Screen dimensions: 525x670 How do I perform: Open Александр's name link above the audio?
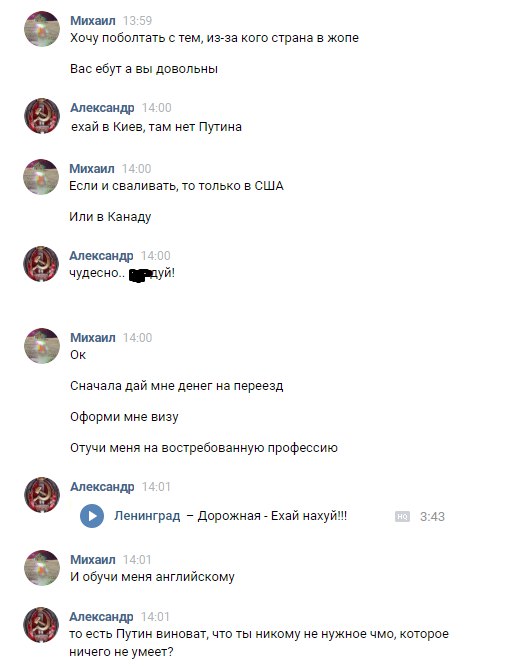102,486
